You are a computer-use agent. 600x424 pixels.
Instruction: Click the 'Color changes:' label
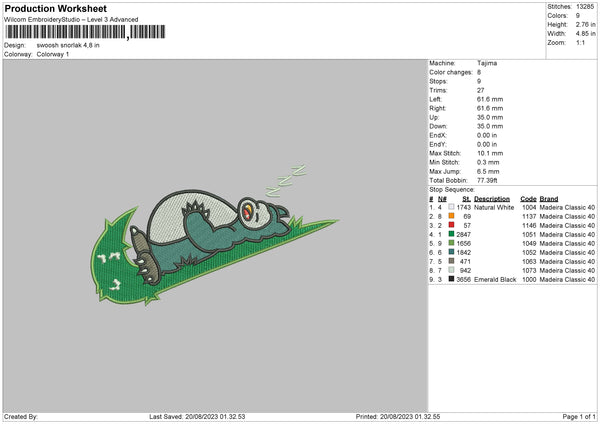coord(451,72)
